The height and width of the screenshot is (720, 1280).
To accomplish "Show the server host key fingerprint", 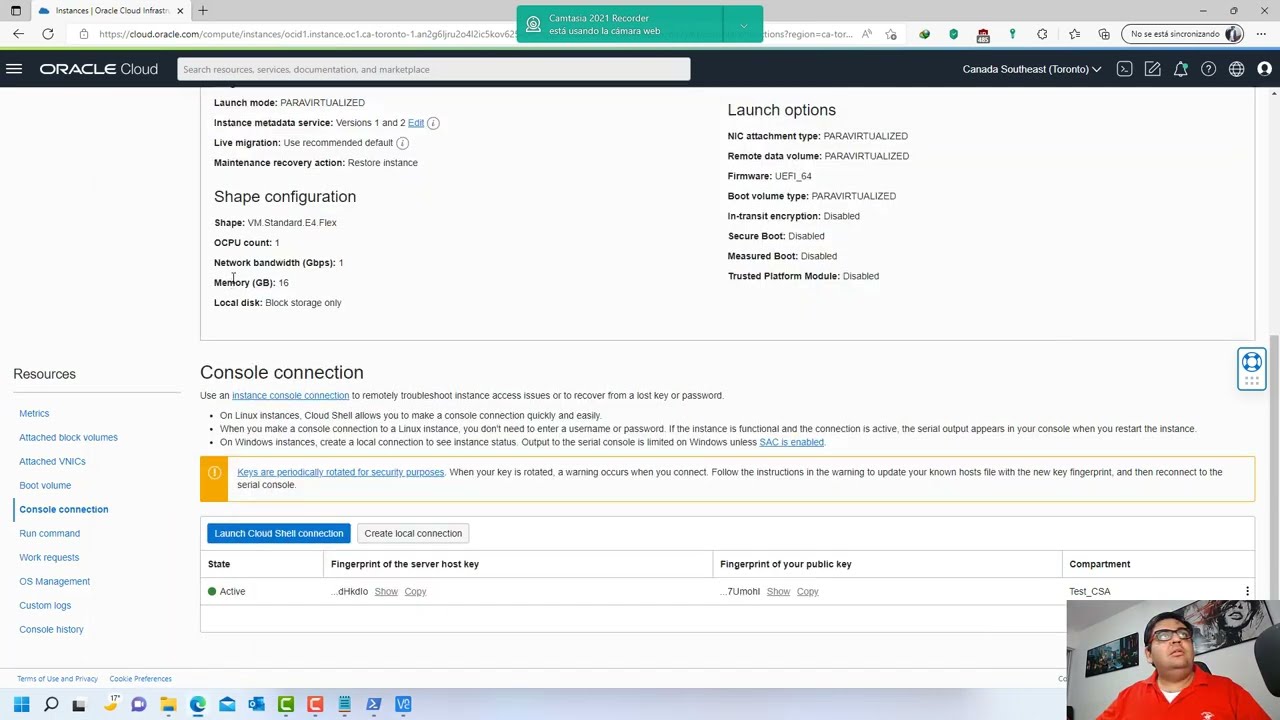I will (x=386, y=591).
